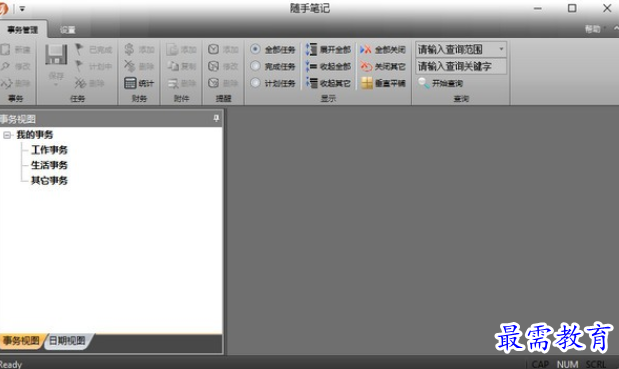Click the 删除 icon in 事务 group
Screen dimensions: 619x369
(x=6, y=83)
